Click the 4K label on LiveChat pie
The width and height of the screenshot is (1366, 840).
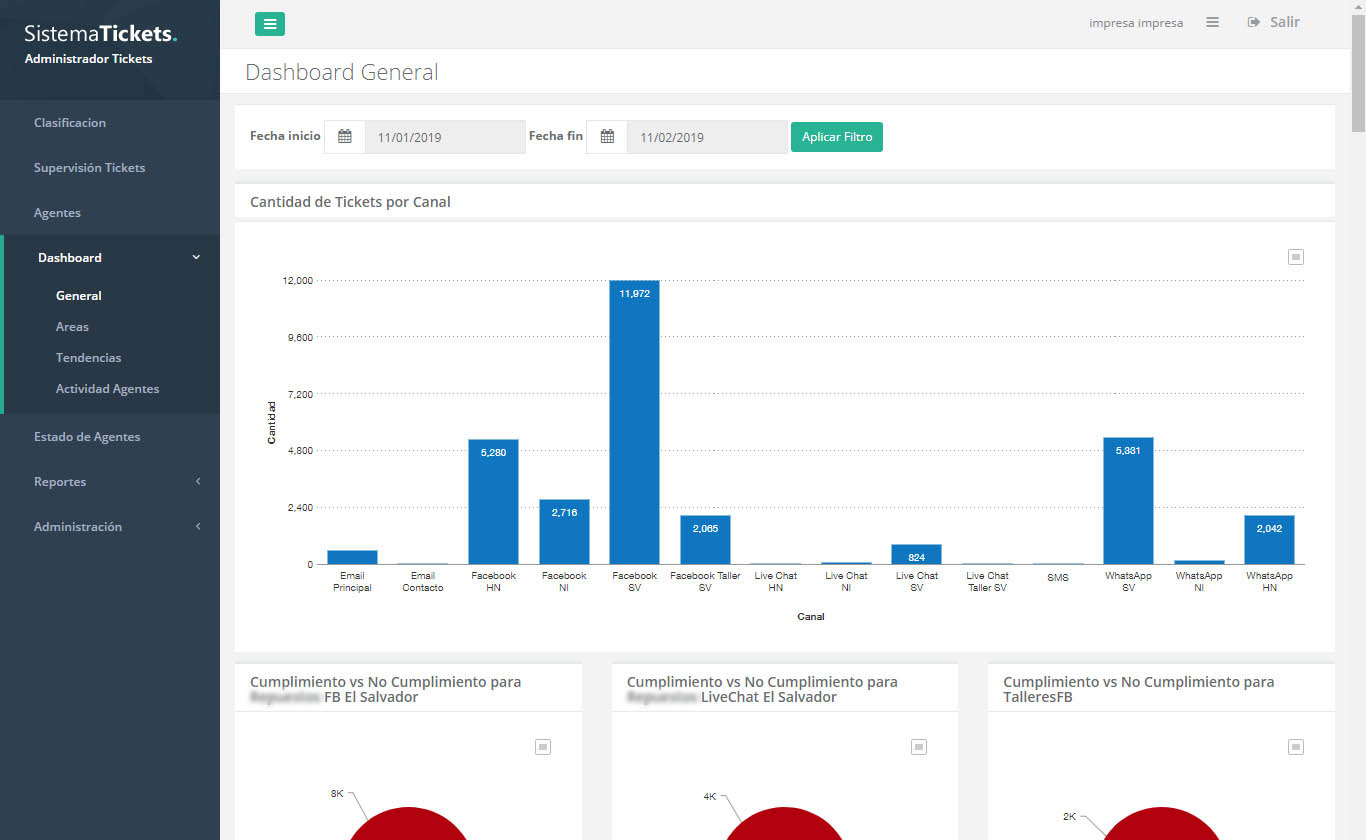pos(710,796)
